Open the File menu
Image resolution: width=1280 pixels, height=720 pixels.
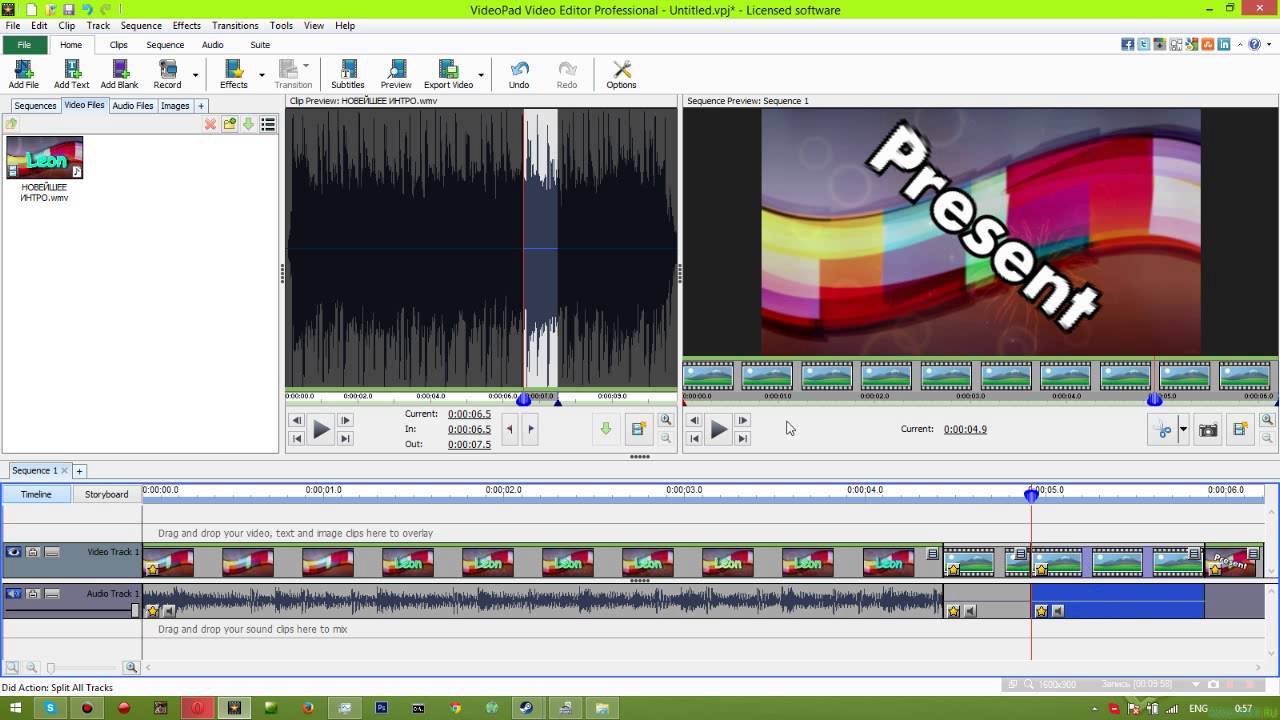(12, 25)
